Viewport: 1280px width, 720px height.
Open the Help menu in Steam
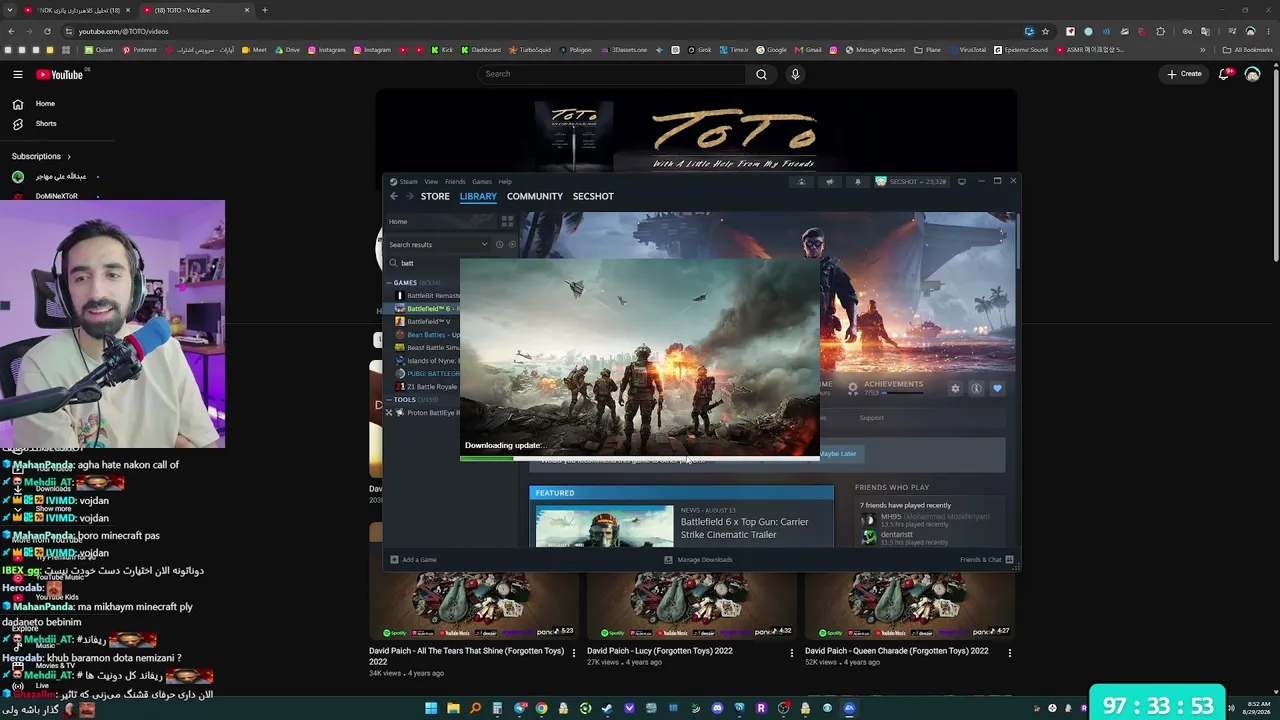(505, 182)
